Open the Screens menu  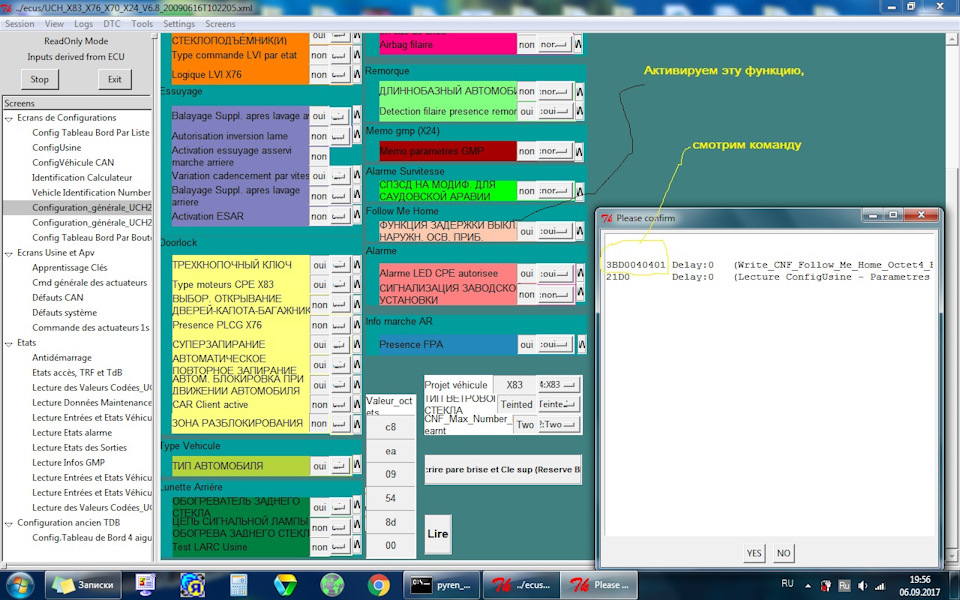click(220, 24)
